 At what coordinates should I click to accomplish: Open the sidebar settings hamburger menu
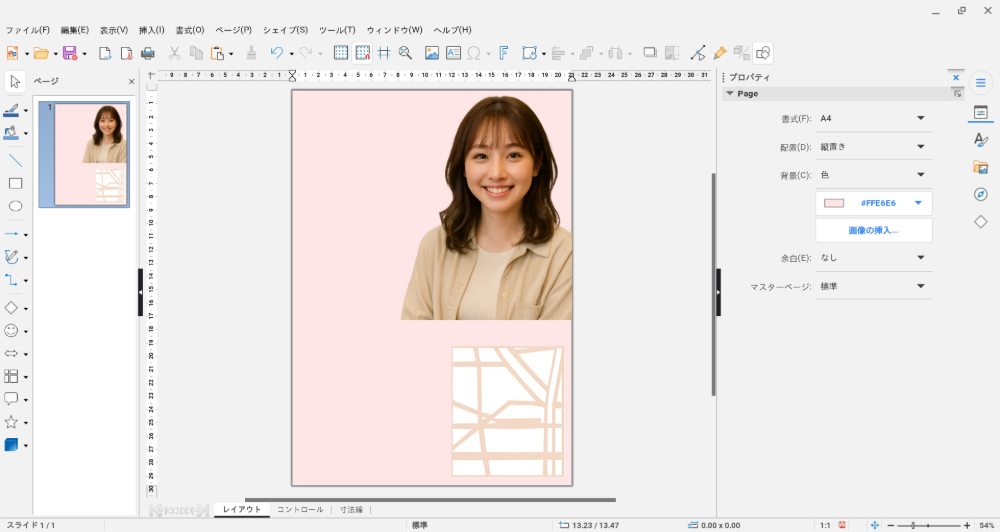pyautogui.click(x=981, y=83)
